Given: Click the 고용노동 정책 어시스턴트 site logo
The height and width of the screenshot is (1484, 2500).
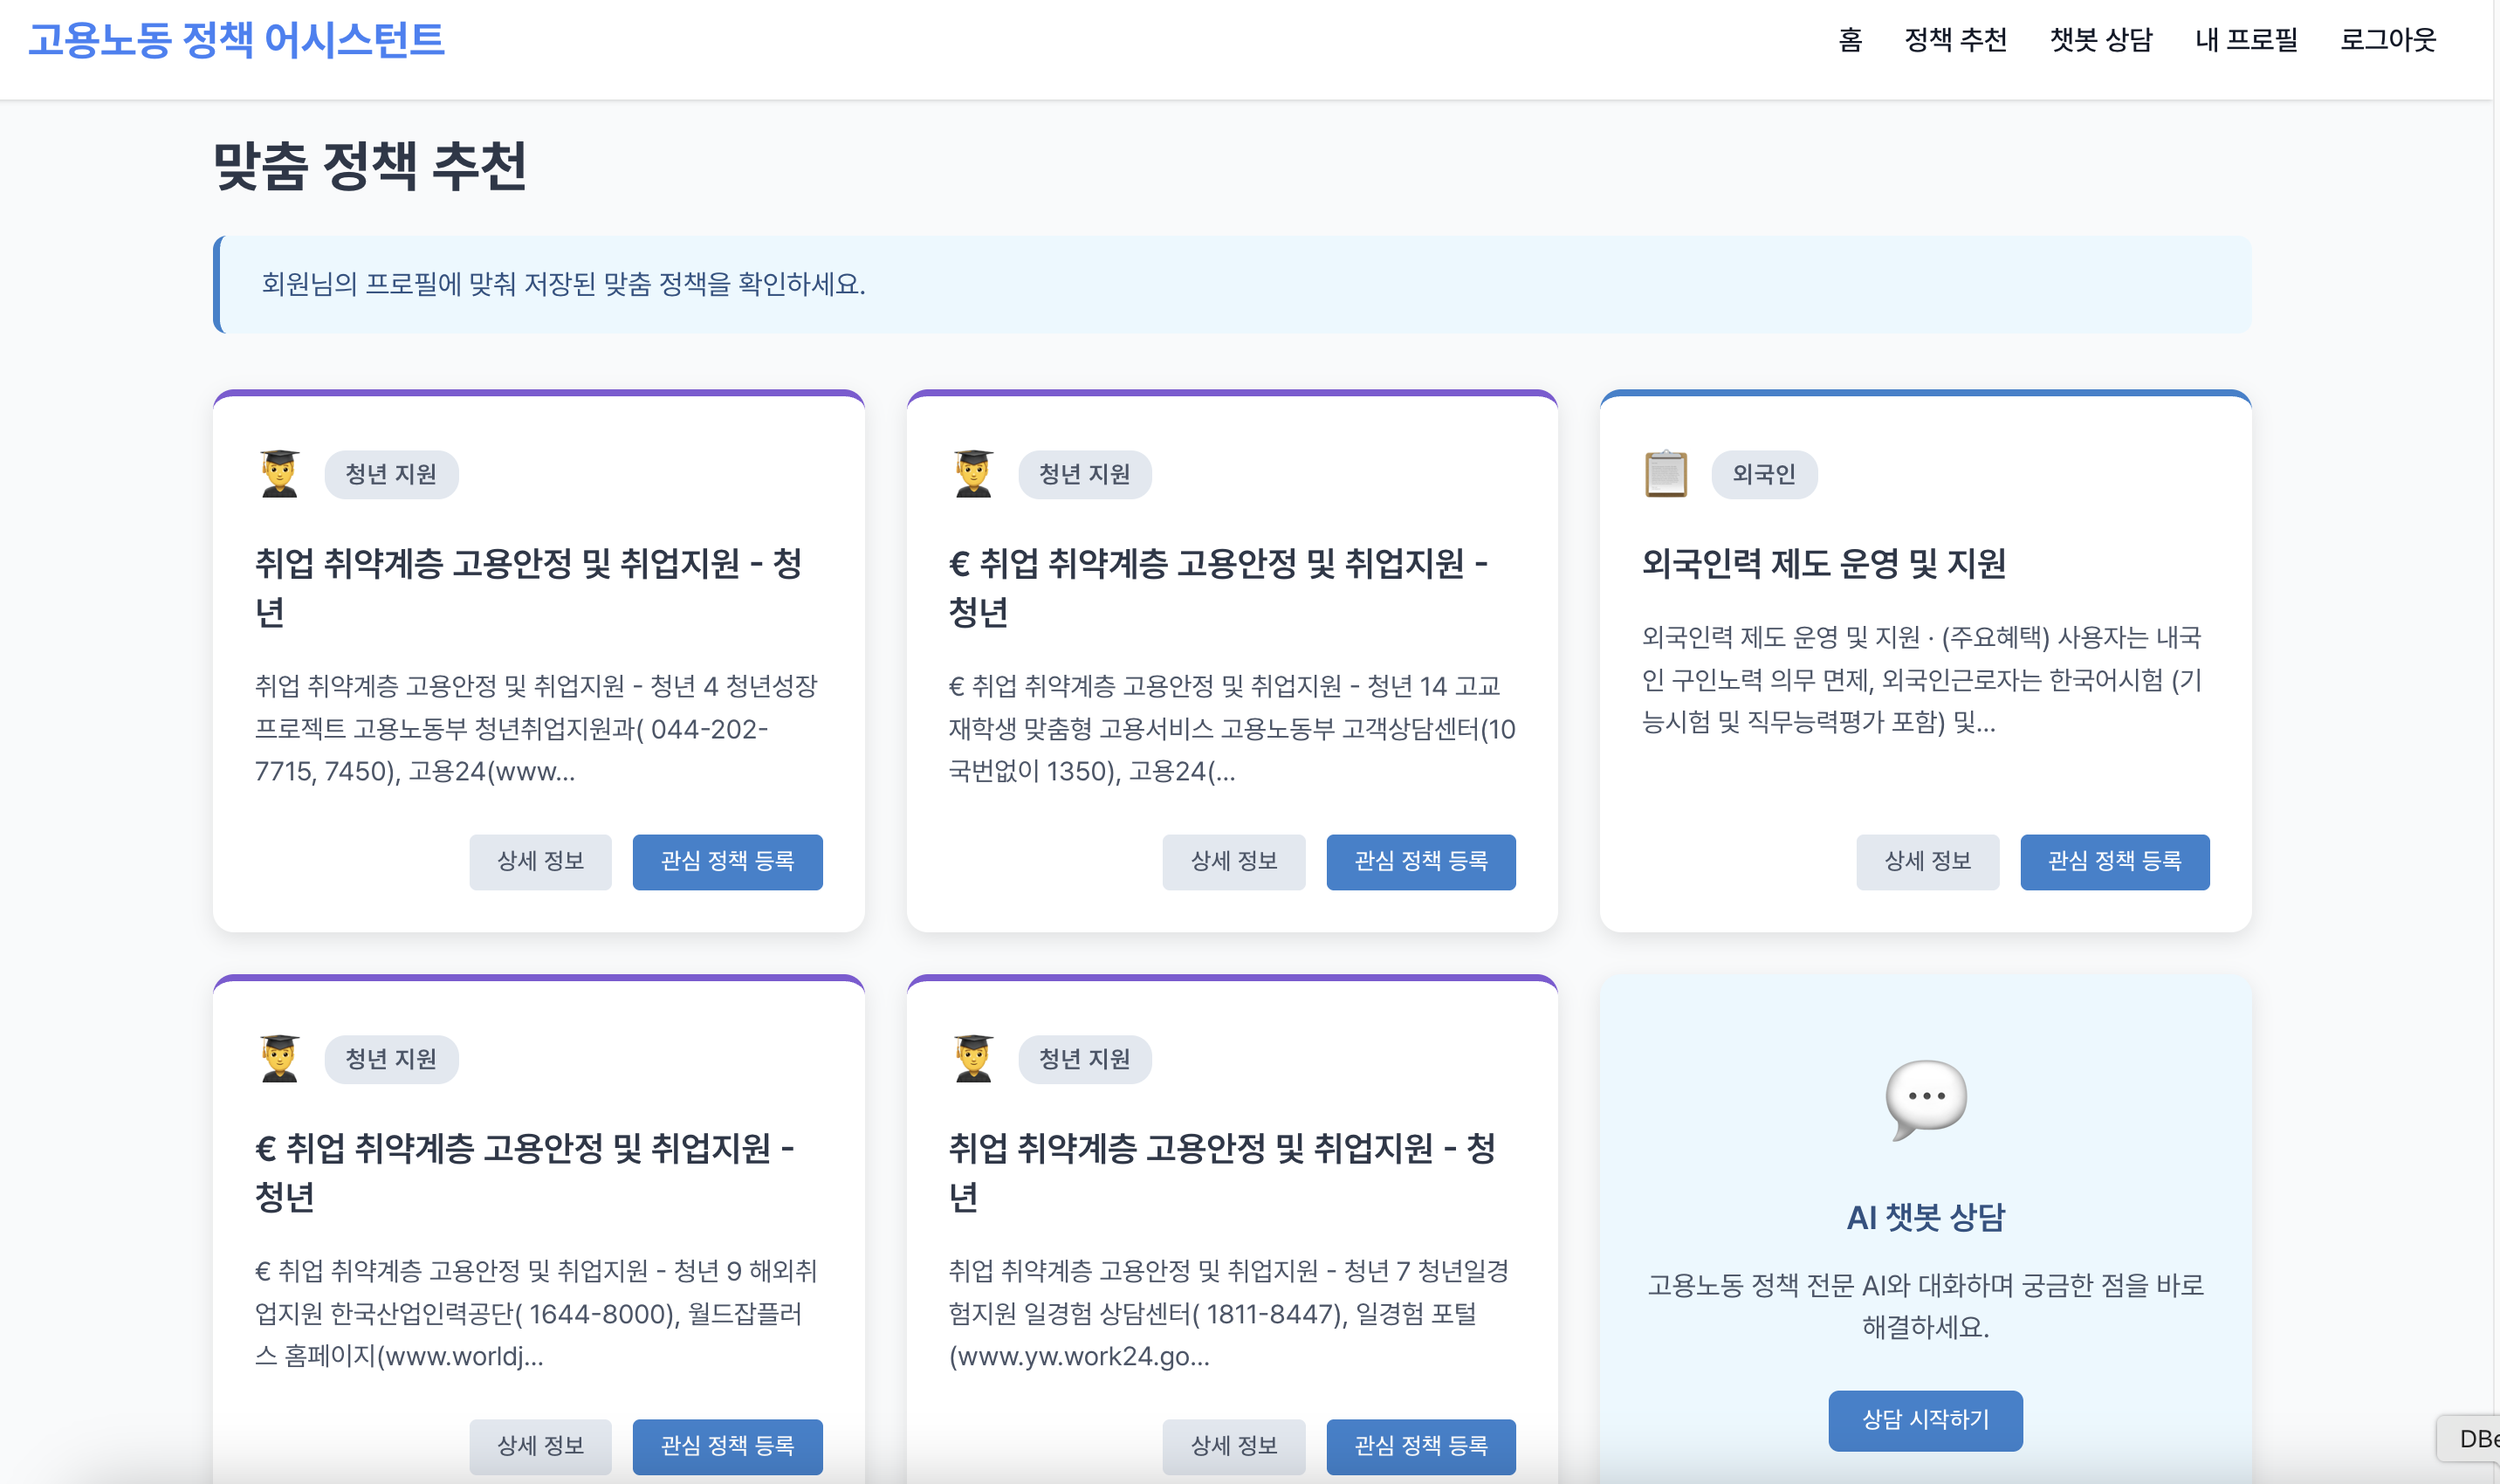Looking at the screenshot, I should (x=236, y=40).
